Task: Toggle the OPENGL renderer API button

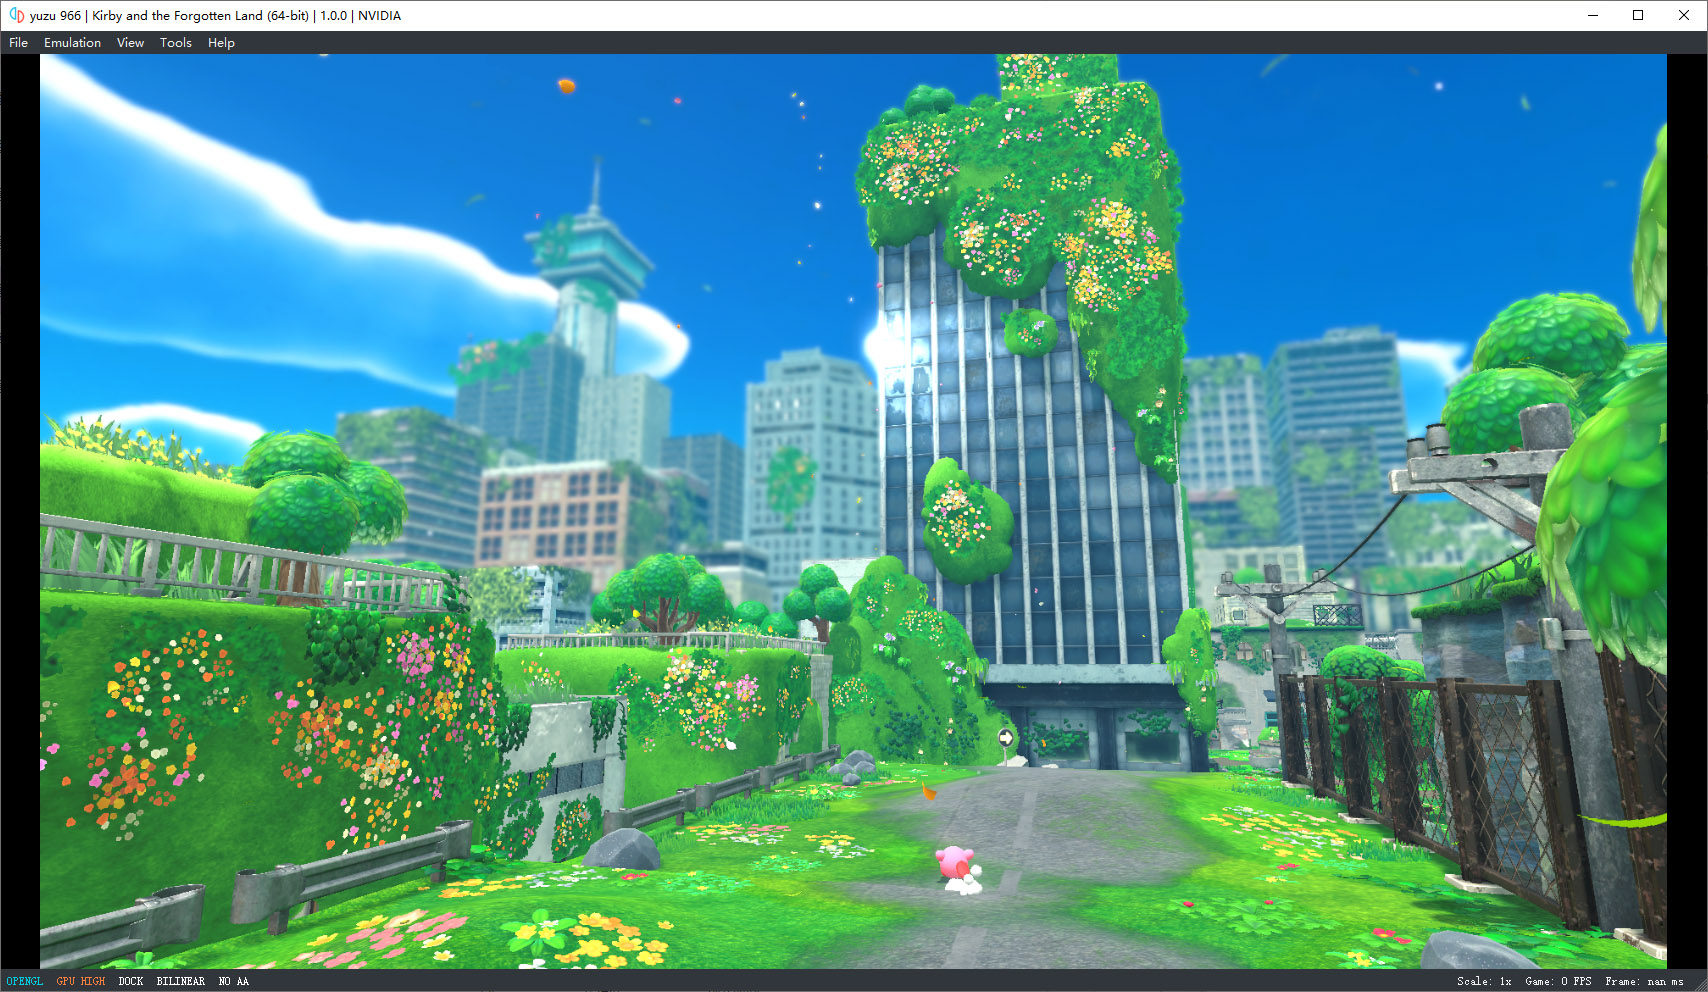Action: coord(25,981)
